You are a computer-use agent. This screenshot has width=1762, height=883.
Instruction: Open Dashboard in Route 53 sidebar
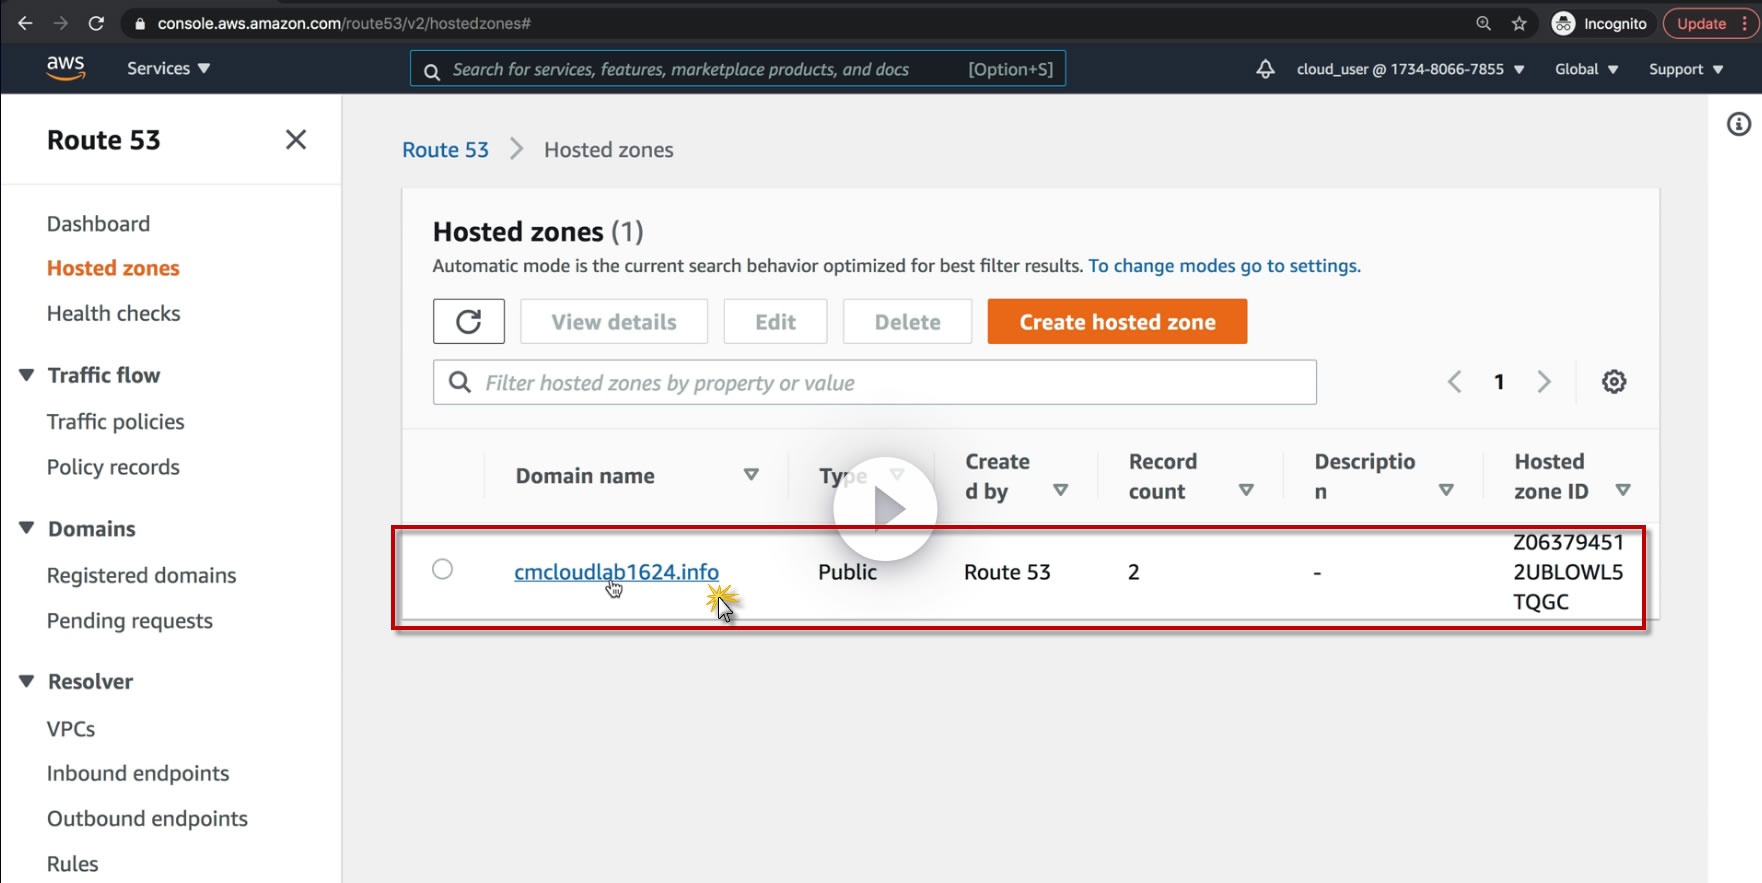(x=98, y=223)
